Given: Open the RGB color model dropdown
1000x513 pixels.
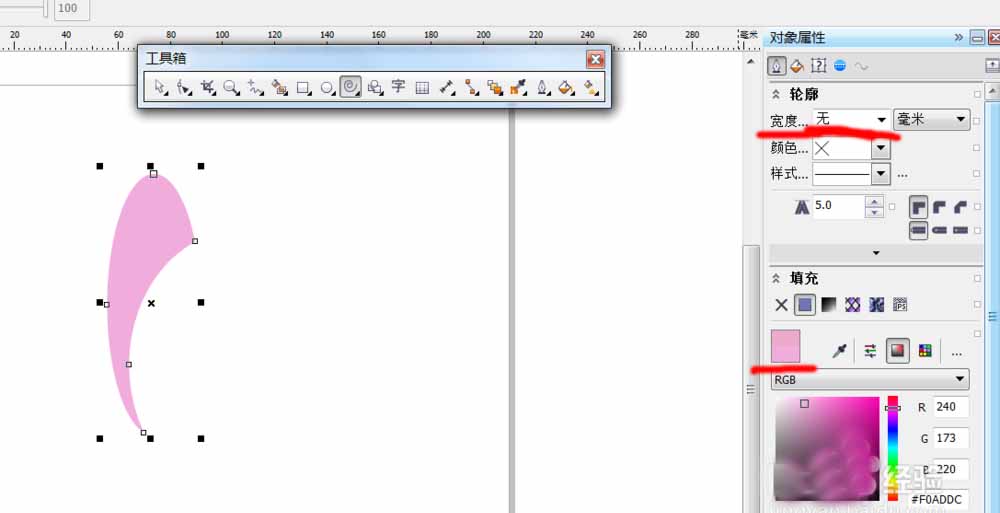Looking at the screenshot, I should pyautogui.click(x=870, y=380).
